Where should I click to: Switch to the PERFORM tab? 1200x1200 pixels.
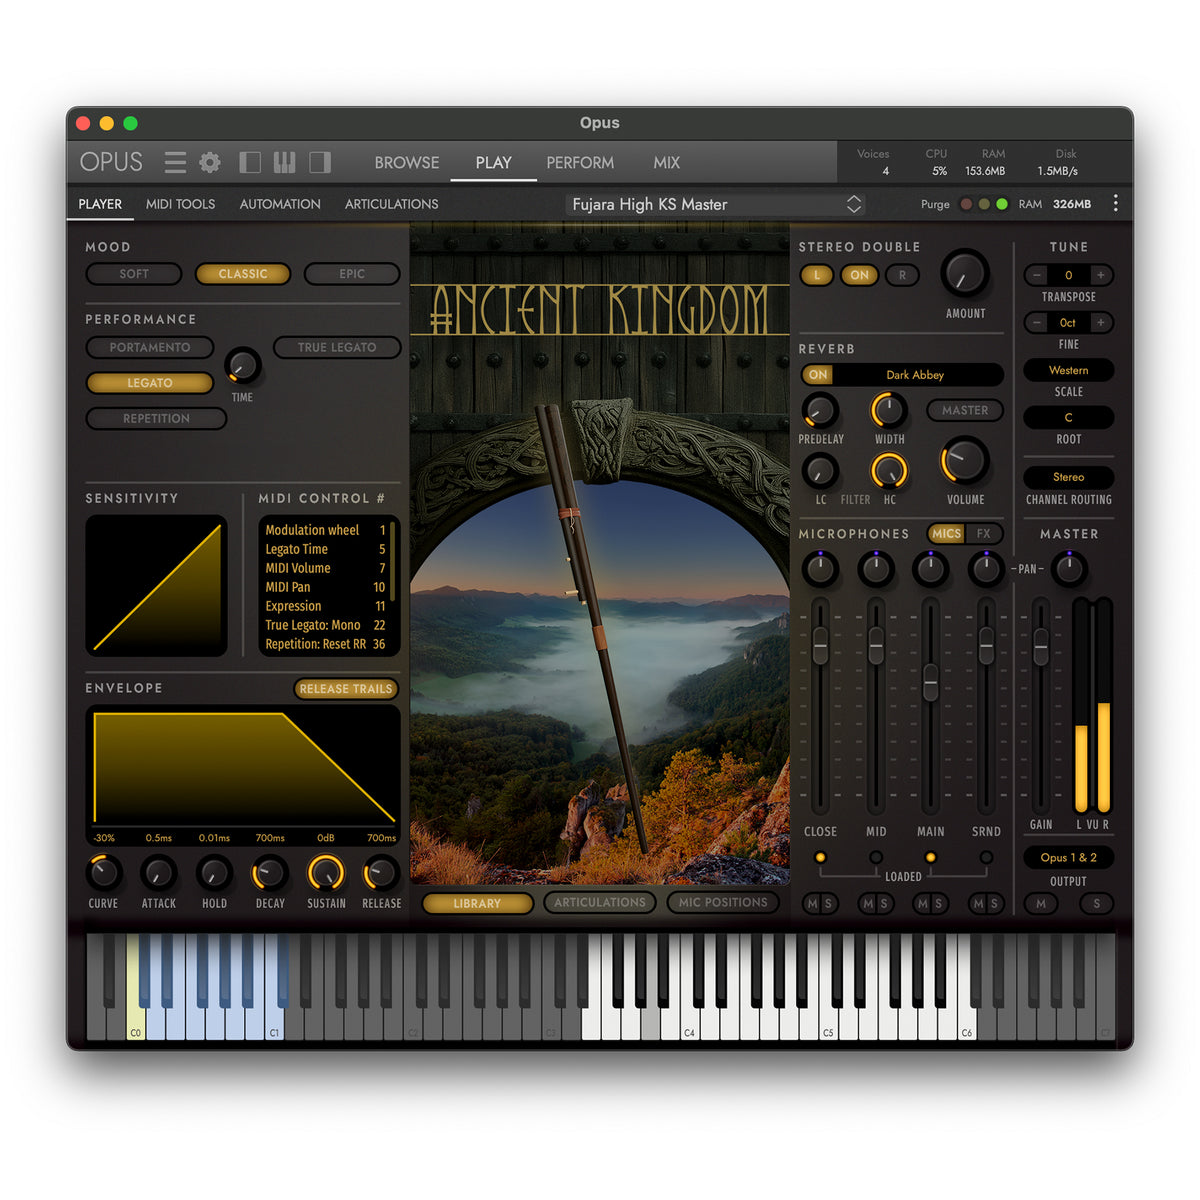[580, 162]
